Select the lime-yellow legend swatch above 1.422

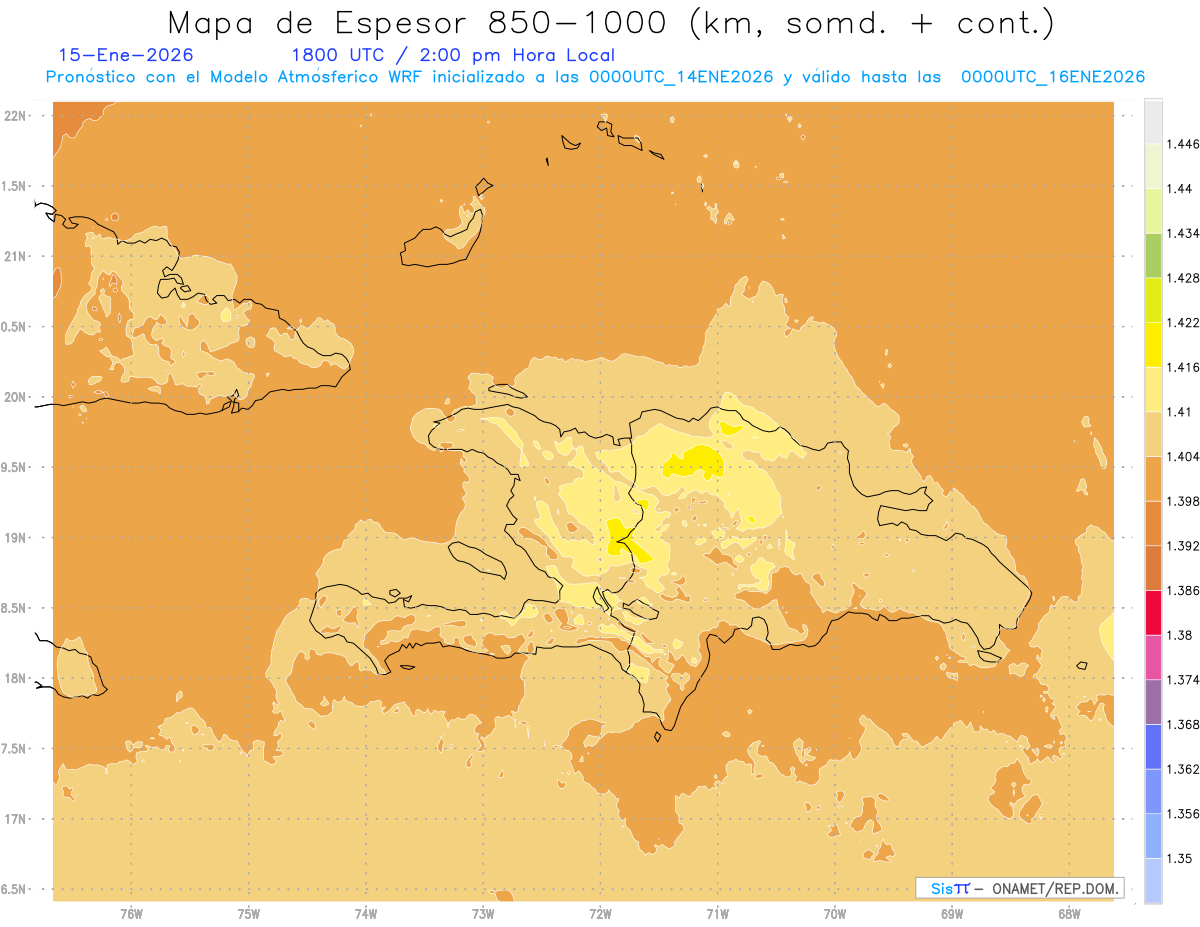coord(1153,299)
